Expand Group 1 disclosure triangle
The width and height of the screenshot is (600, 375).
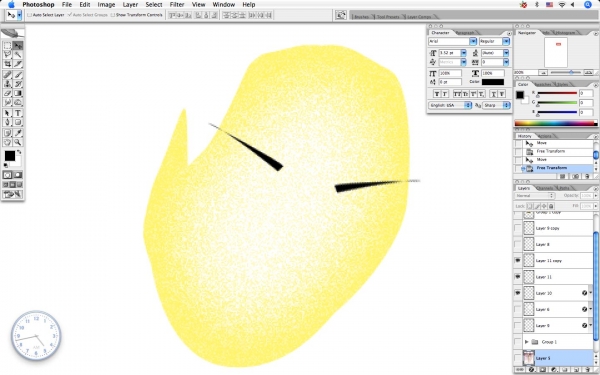tap(527, 342)
